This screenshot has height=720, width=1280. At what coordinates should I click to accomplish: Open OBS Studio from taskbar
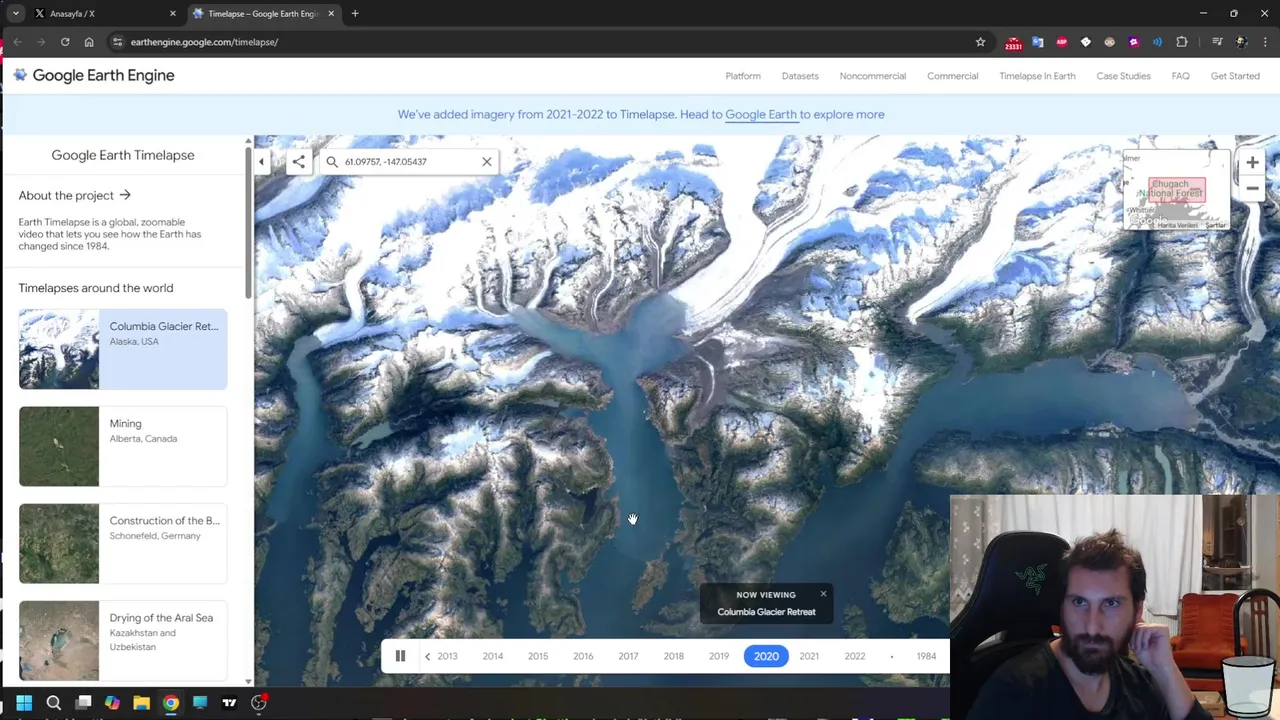pos(259,703)
